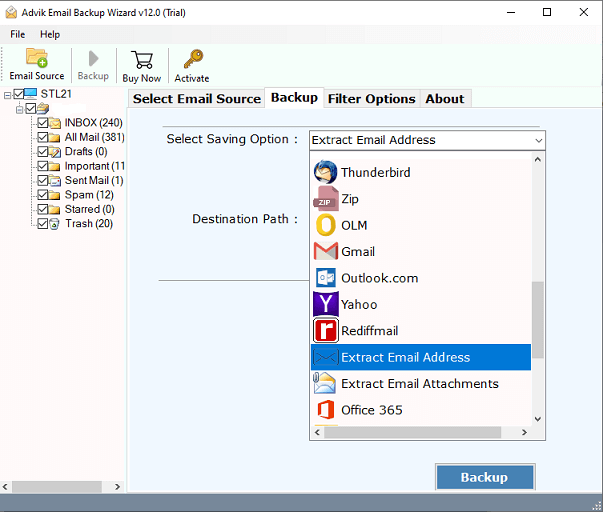This screenshot has width=603, height=512.
Task: Click the dropdown list scroll up arrow
Action: pyautogui.click(x=538, y=159)
